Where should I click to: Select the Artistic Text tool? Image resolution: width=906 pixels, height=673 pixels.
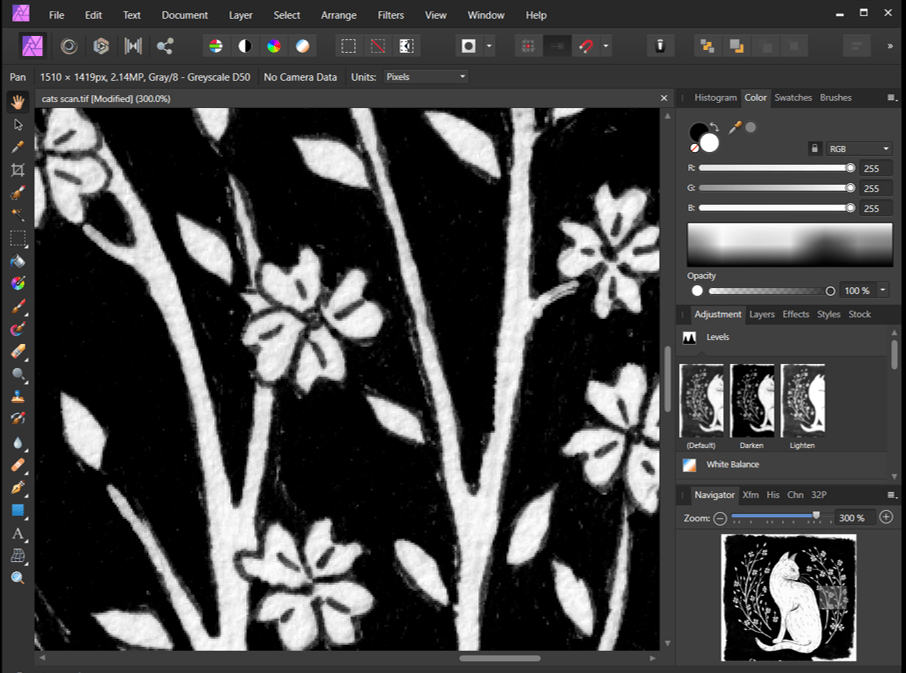[x=18, y=534]
